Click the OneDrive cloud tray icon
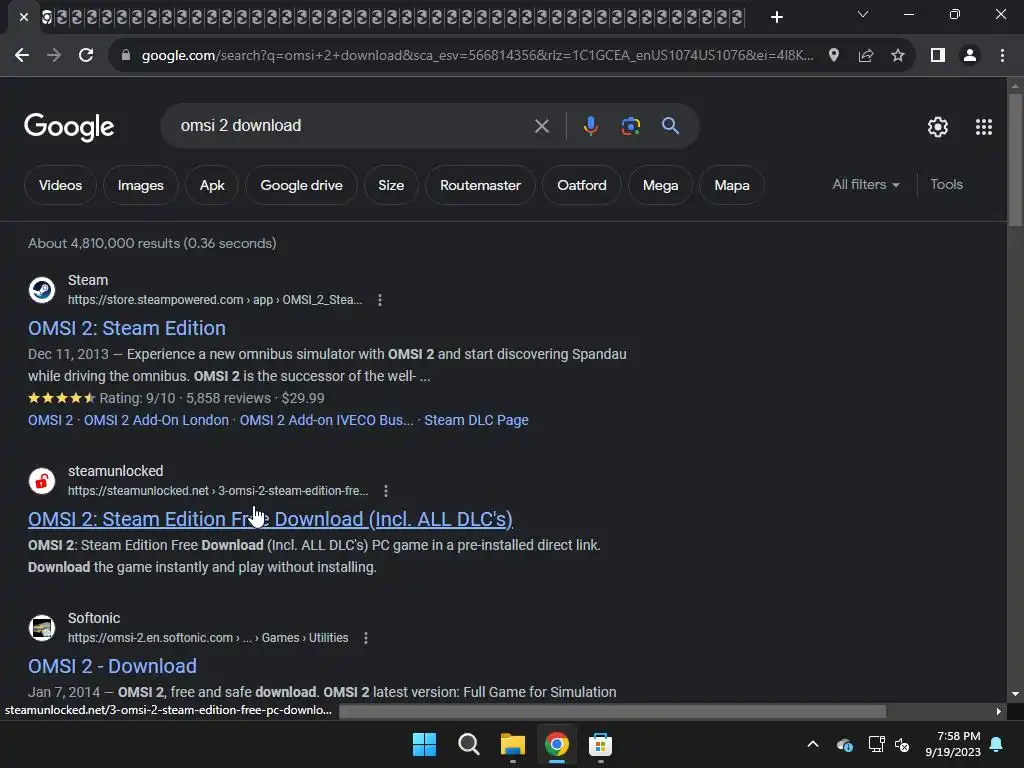This screenshot has height=768, width=1024. pyautogui.click(x=844, y=744)
